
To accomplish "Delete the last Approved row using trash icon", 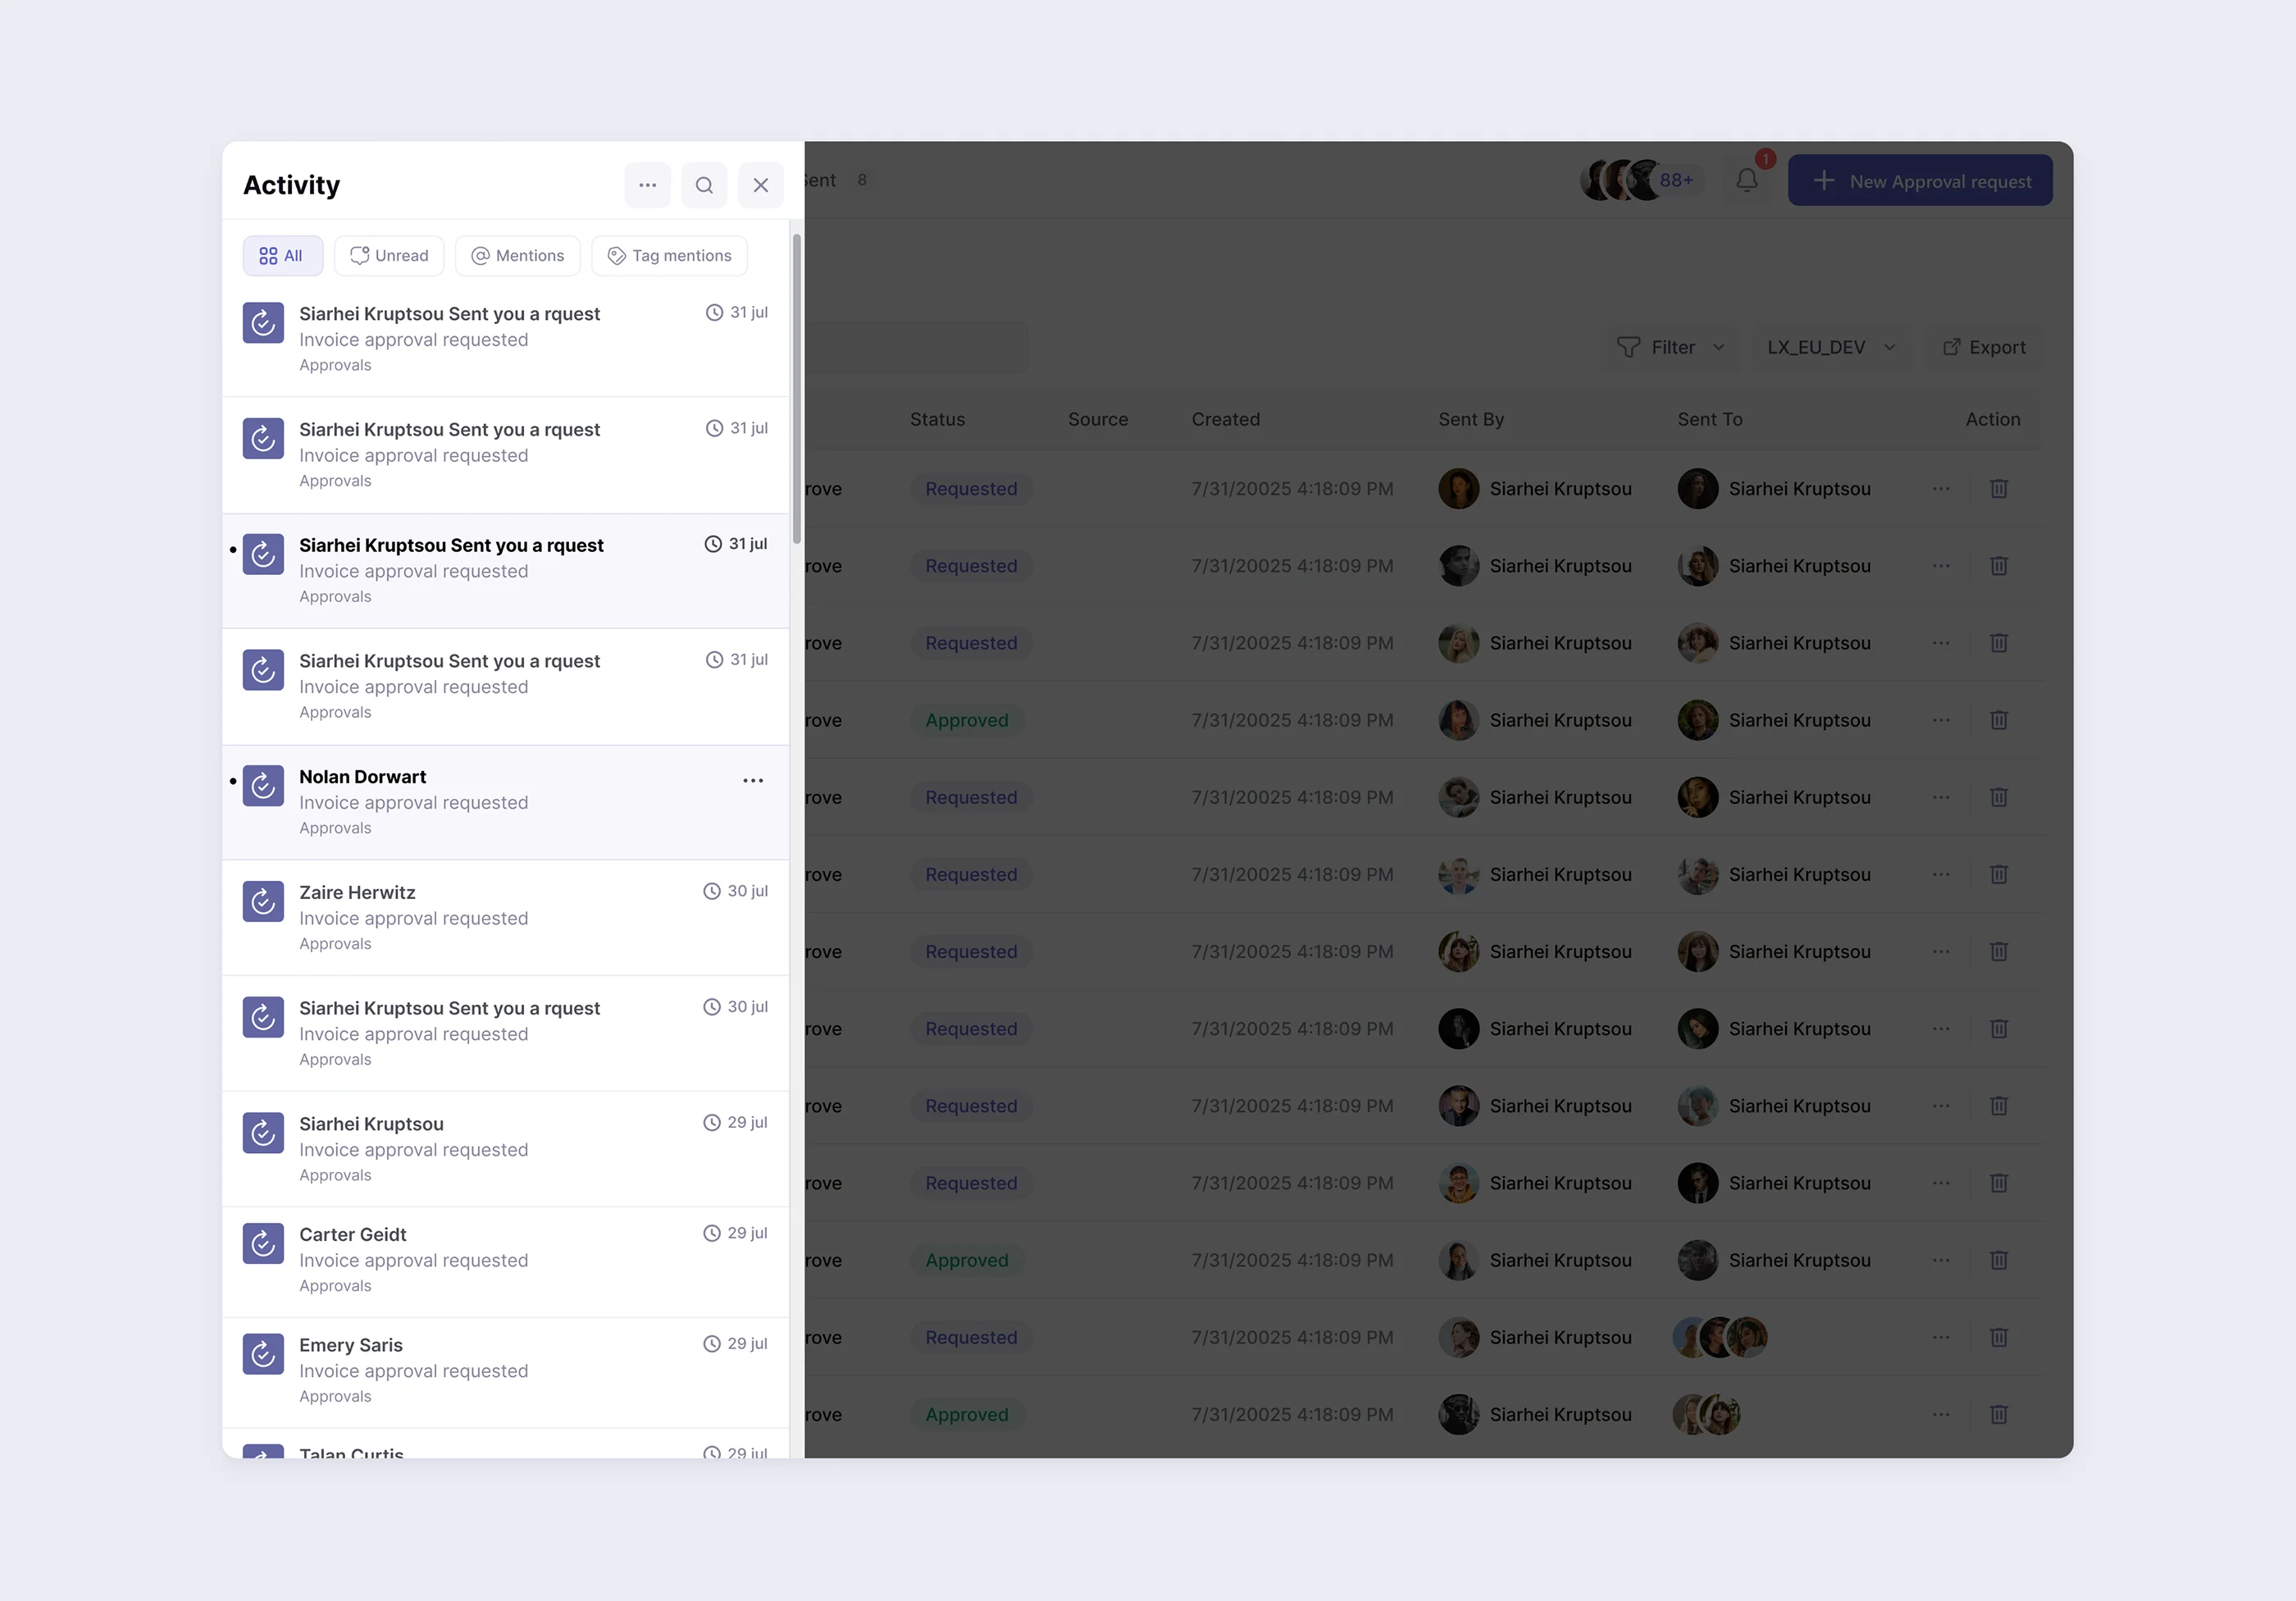I will tap(1999, 1414).
